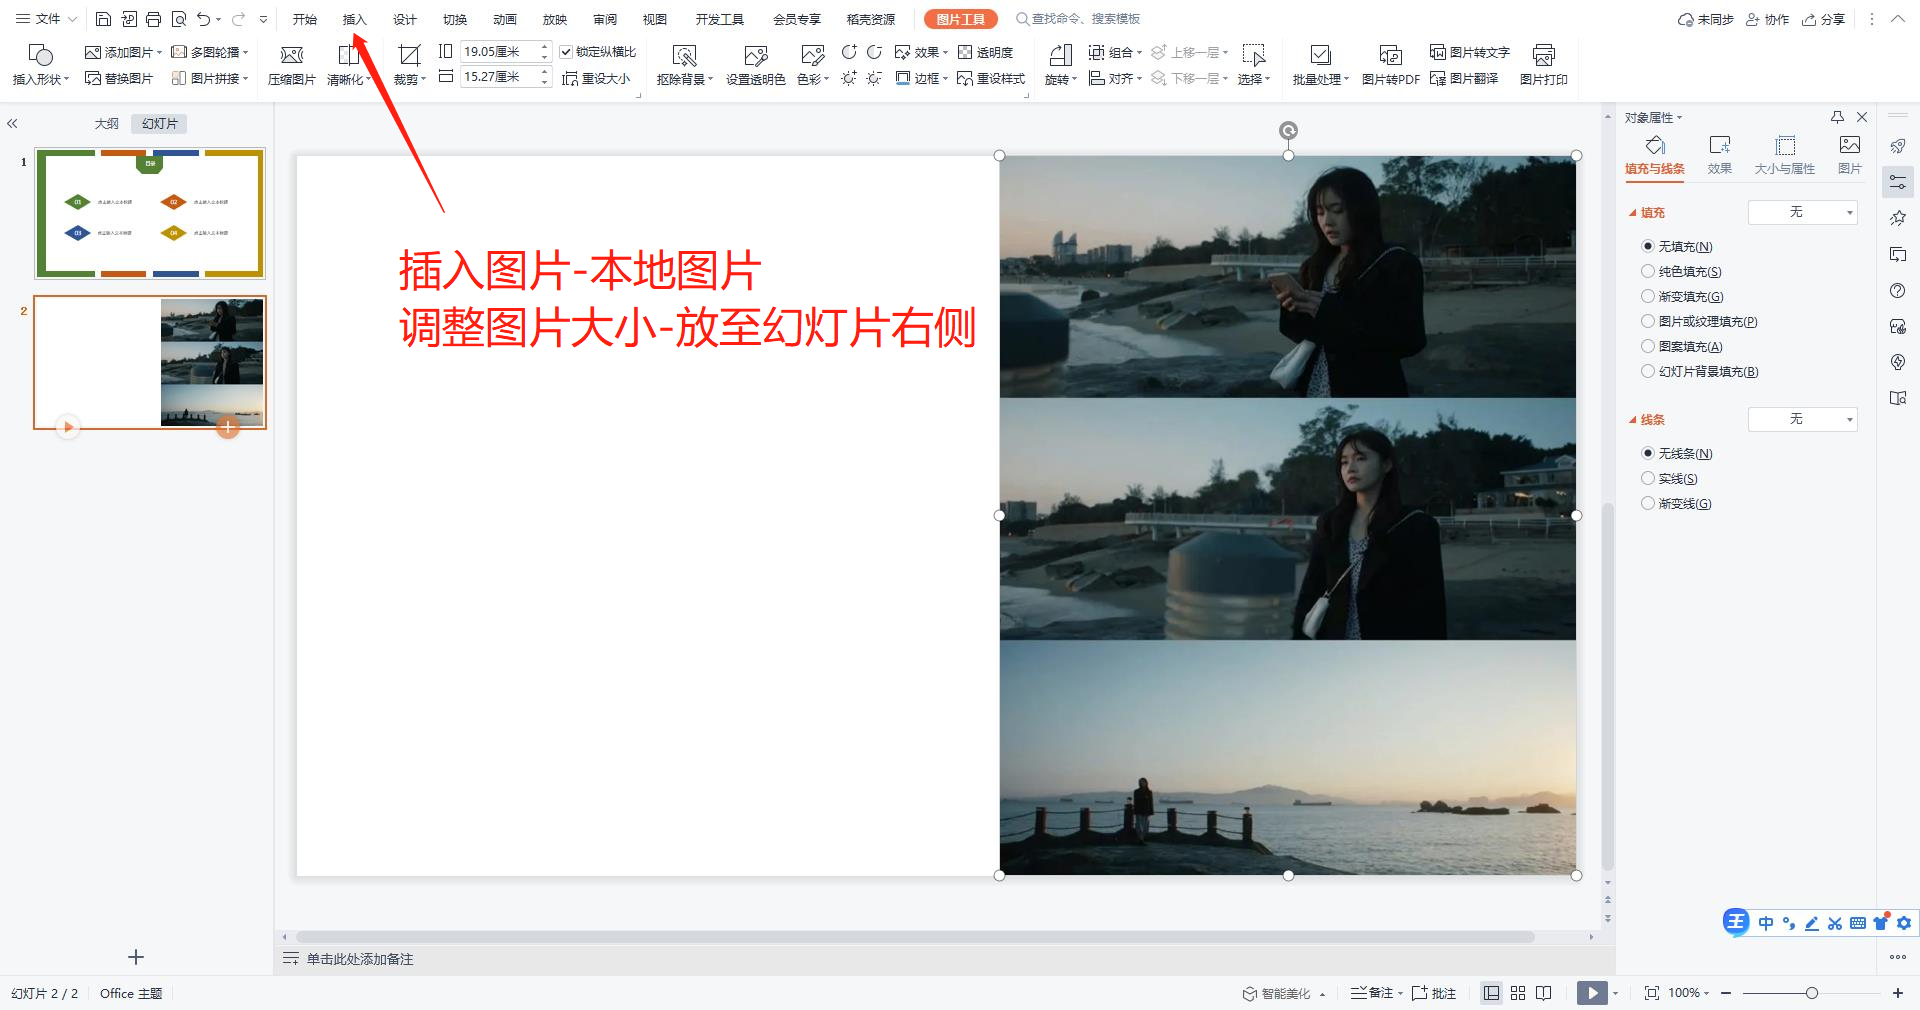Click the Print Preview icon
The image size is (1920, 1010).
click(178, 19)
